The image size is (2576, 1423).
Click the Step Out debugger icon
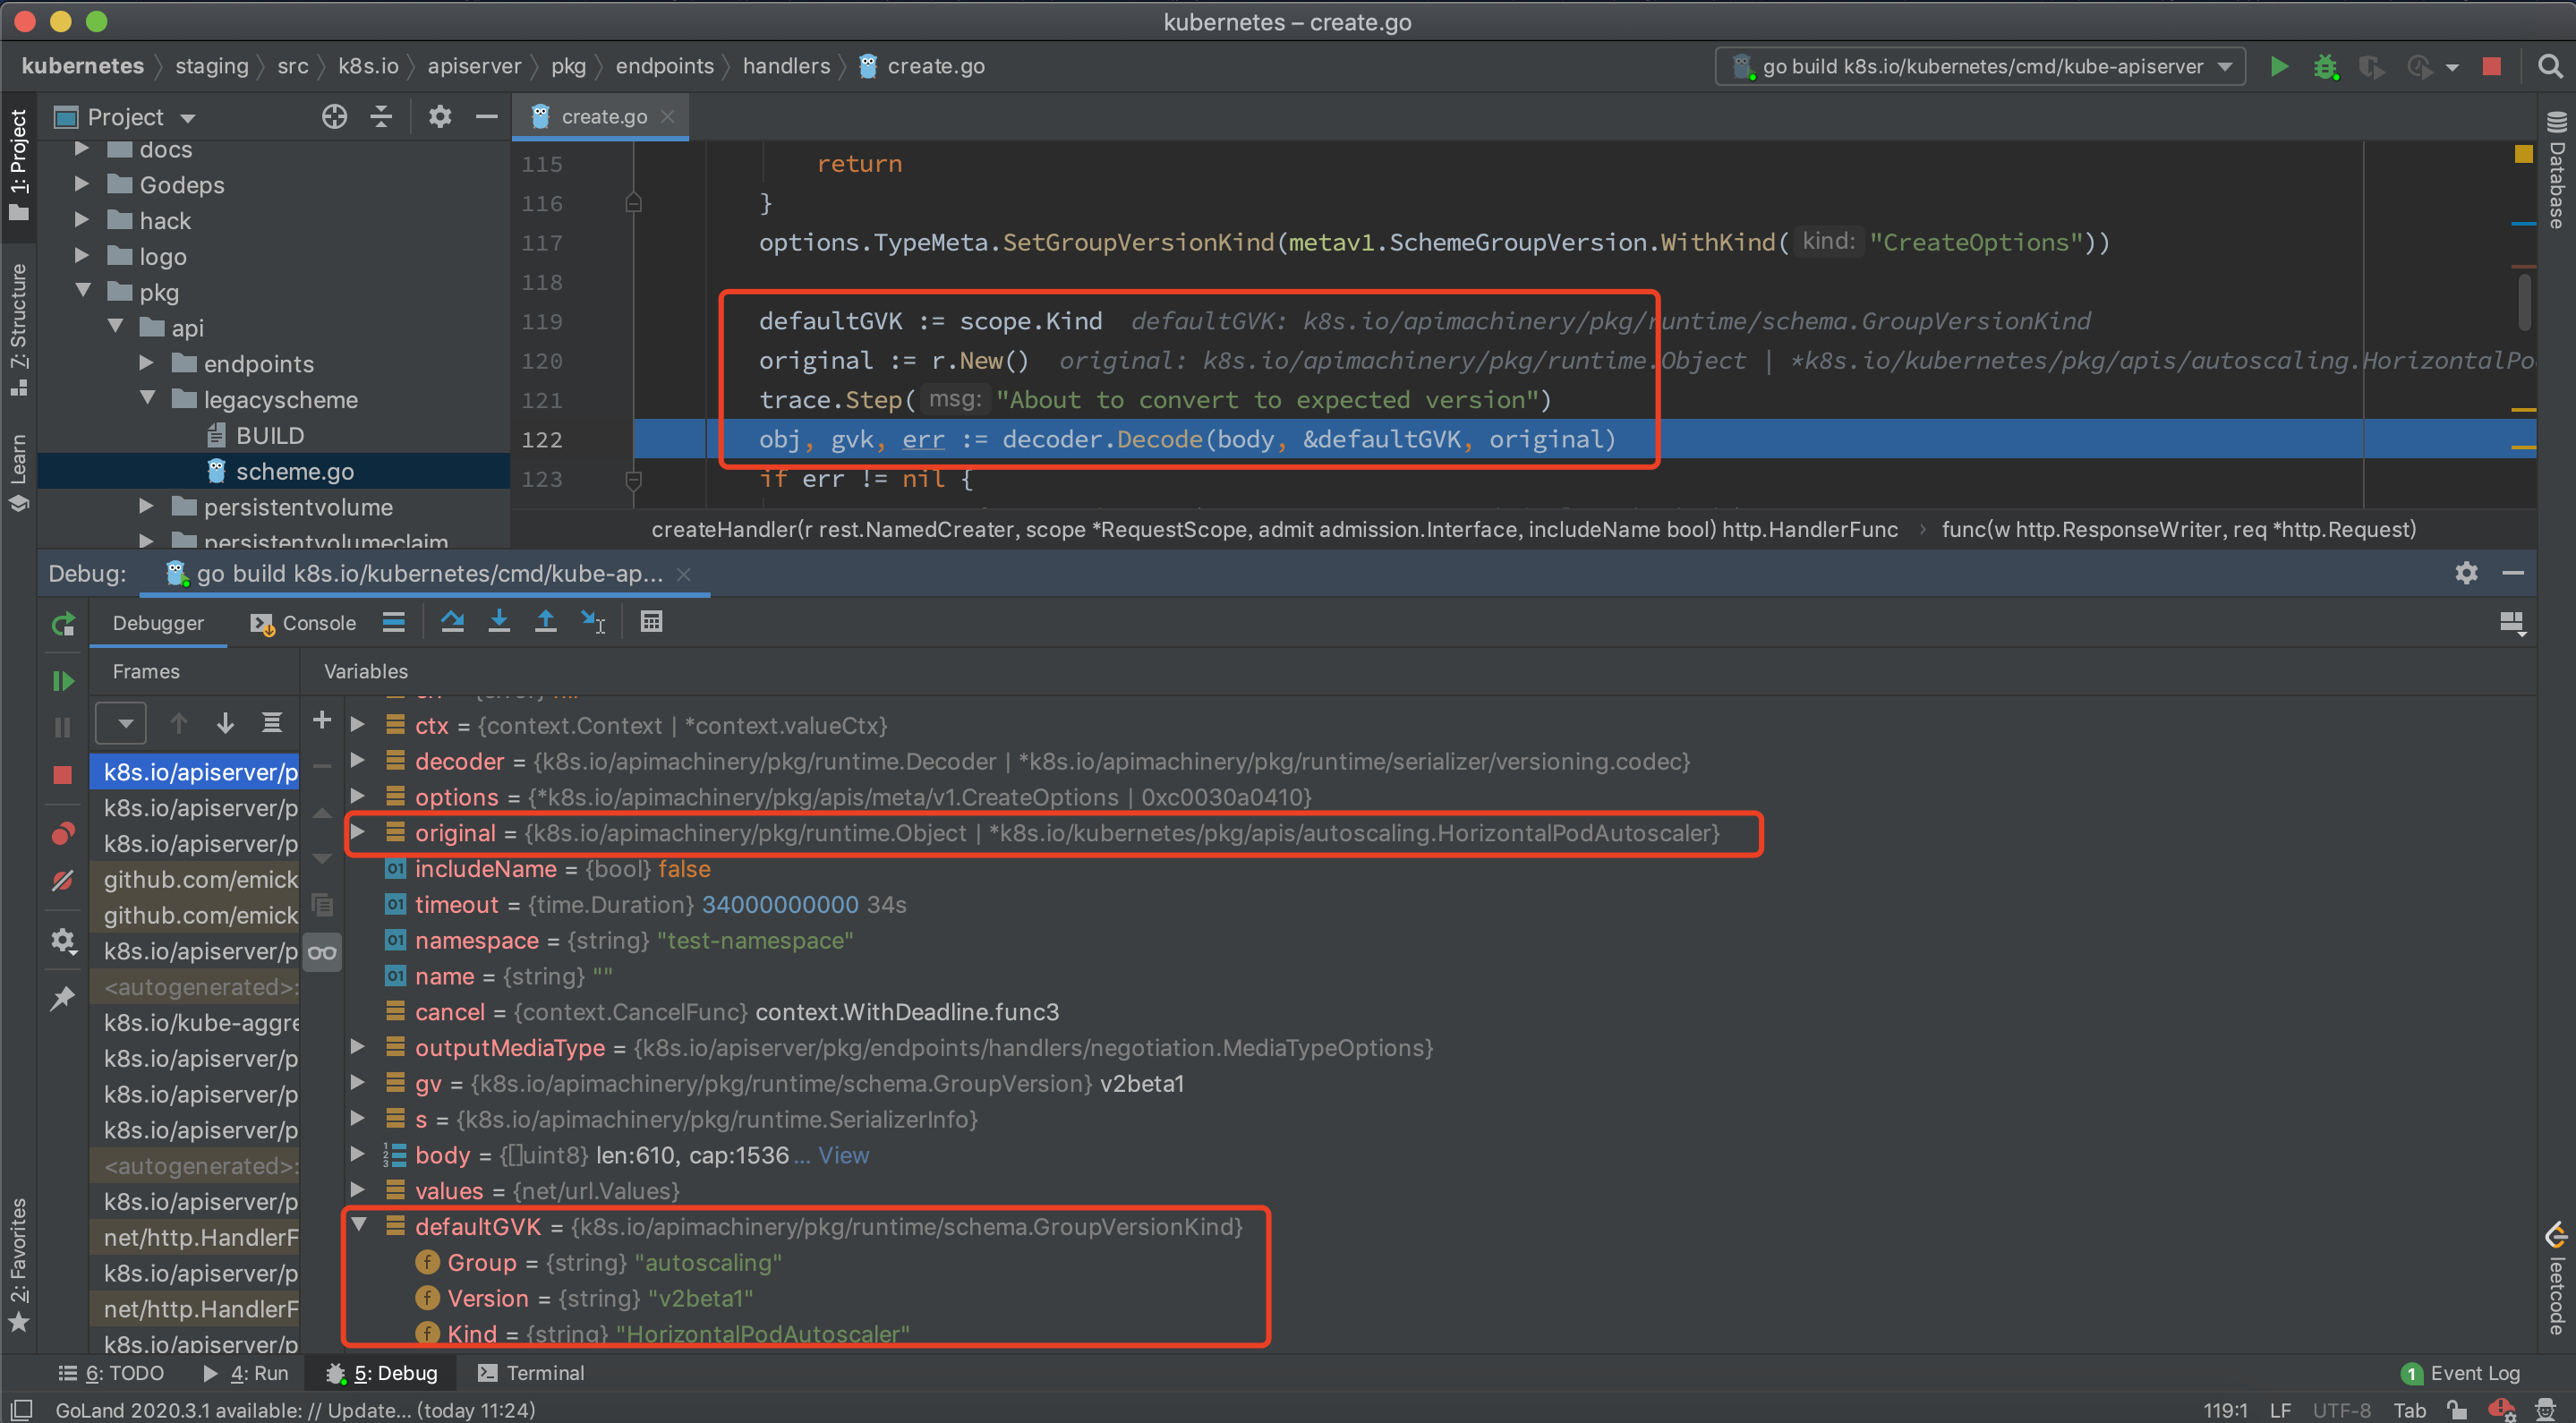[545, 622]
